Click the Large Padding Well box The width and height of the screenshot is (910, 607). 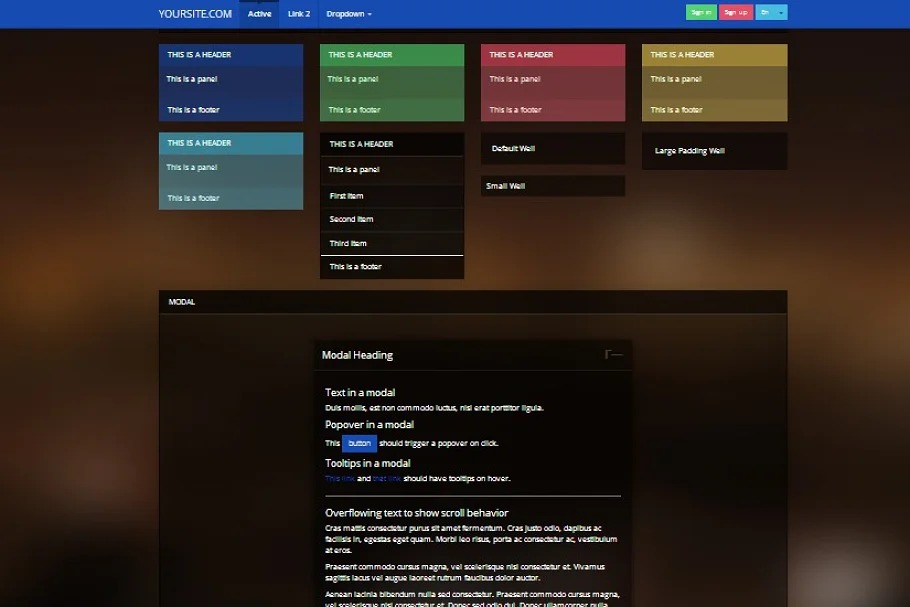714,151
